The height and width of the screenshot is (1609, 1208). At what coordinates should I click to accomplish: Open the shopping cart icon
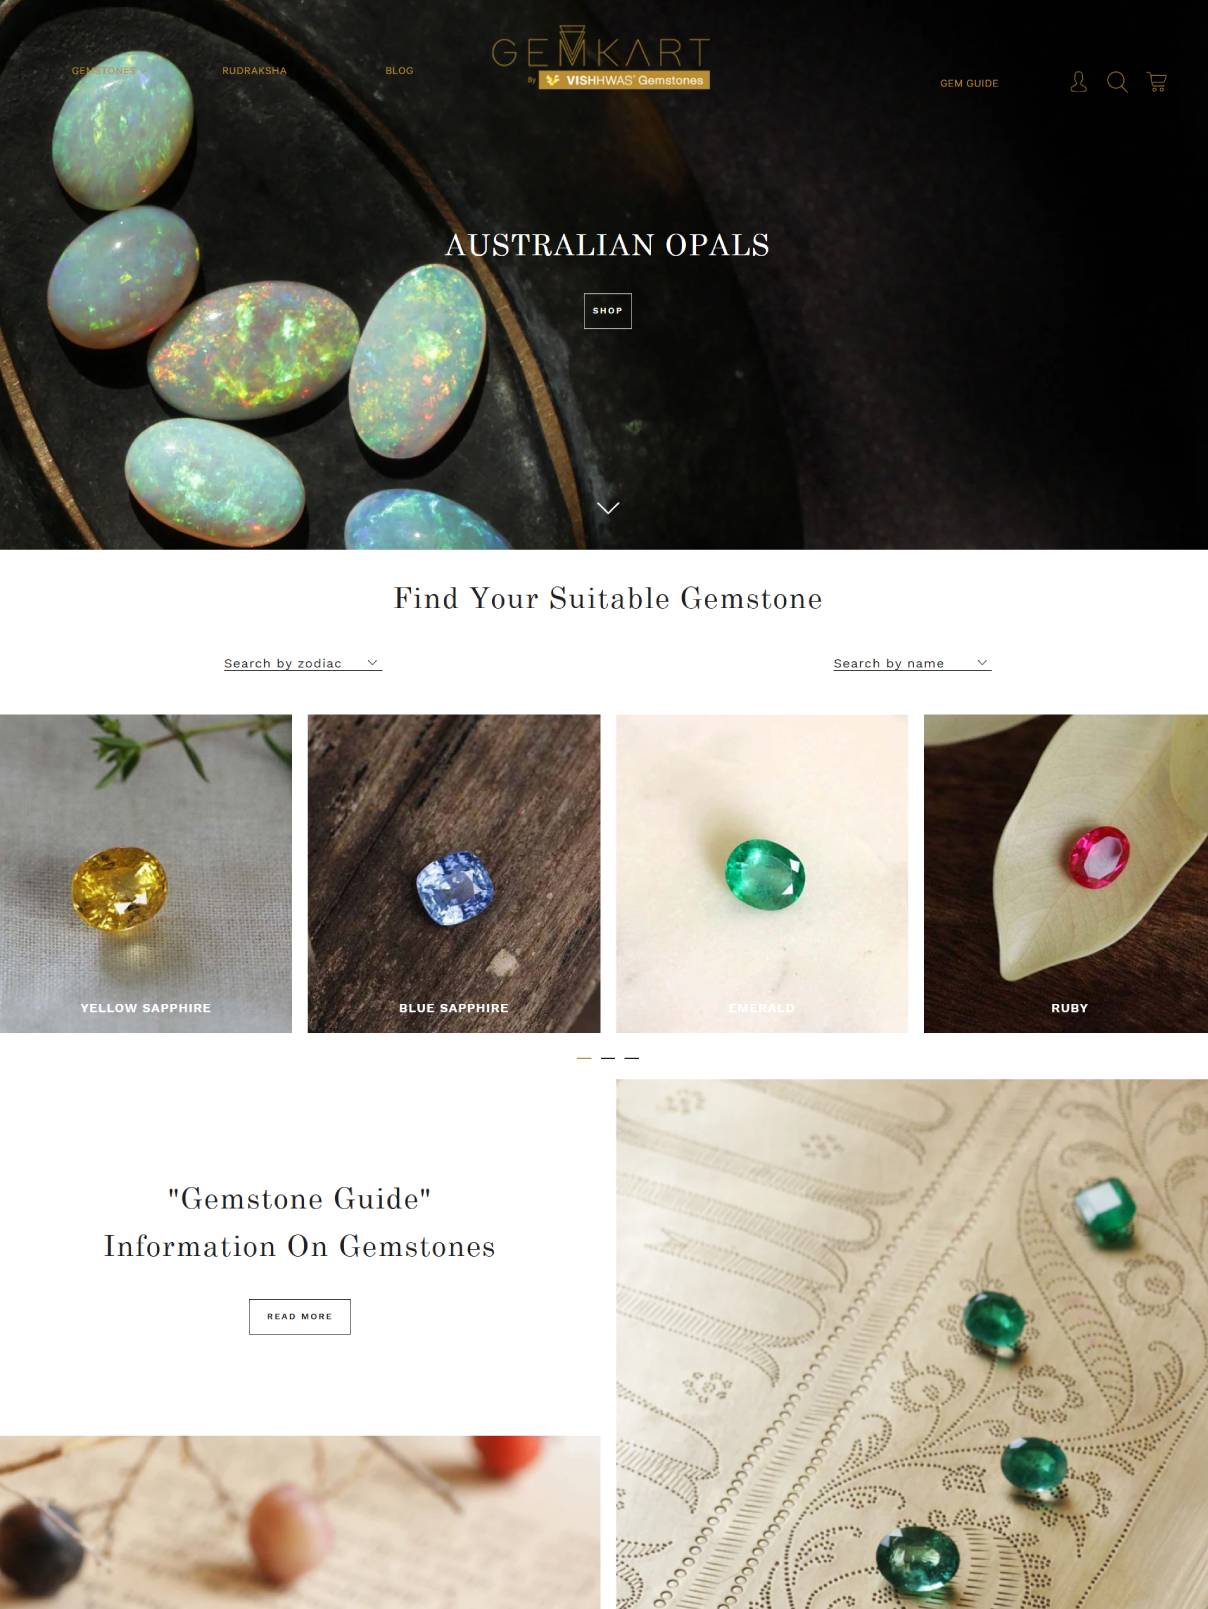click(1157, 82)
